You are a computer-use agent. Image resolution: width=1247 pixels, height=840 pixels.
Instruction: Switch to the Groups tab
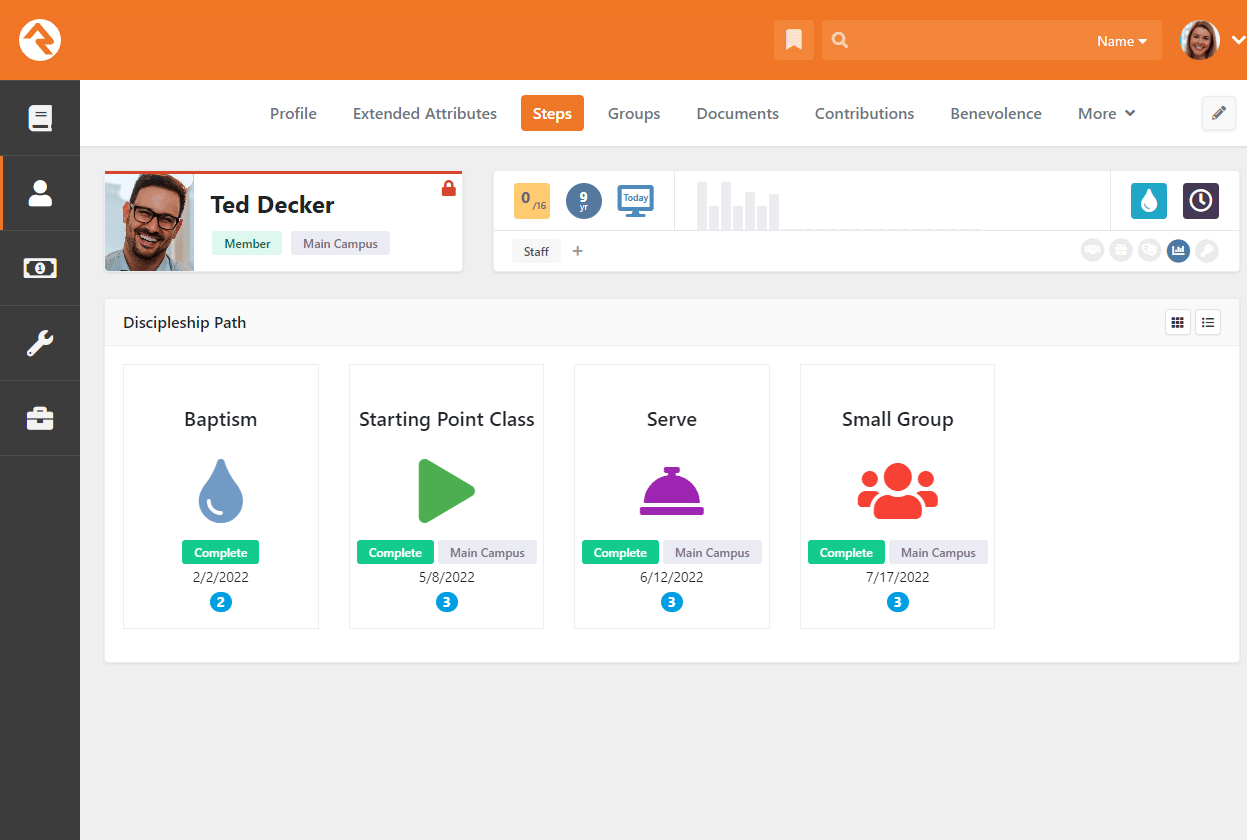(634, 113)
